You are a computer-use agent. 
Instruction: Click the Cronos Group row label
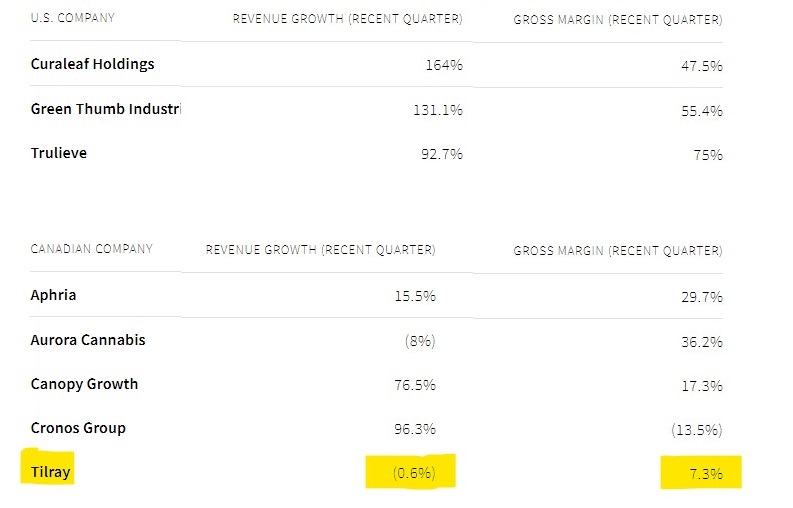tap(78, 428)
